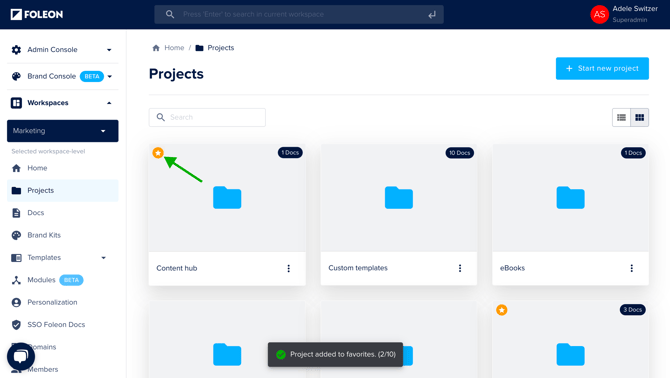The image size is (670, 378).
Task: Open the Marketing workspace dropdown
Action: pyautogui.click(x=62, y=131)
